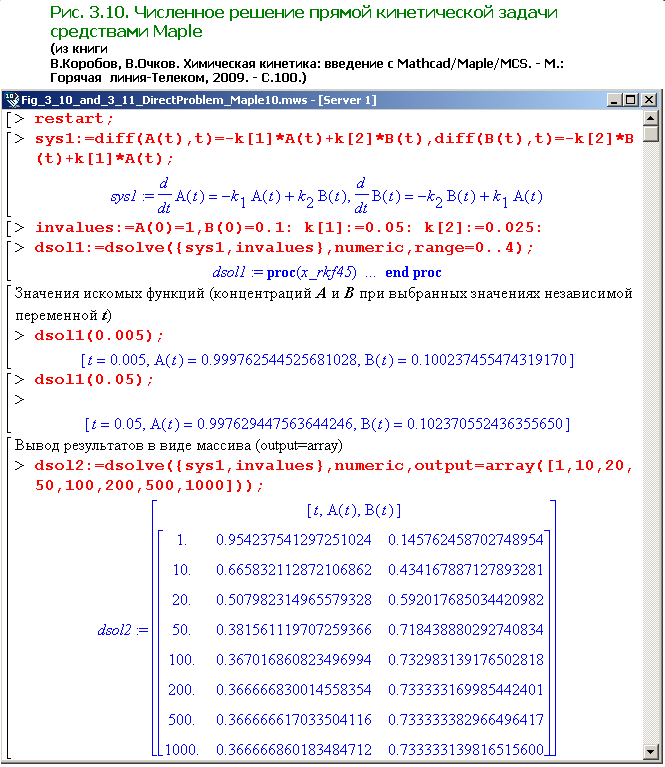Click the sys1:=diff(A(t),t) input line
The width and height of the screenshot is (665, 767).
pos(334,149)
